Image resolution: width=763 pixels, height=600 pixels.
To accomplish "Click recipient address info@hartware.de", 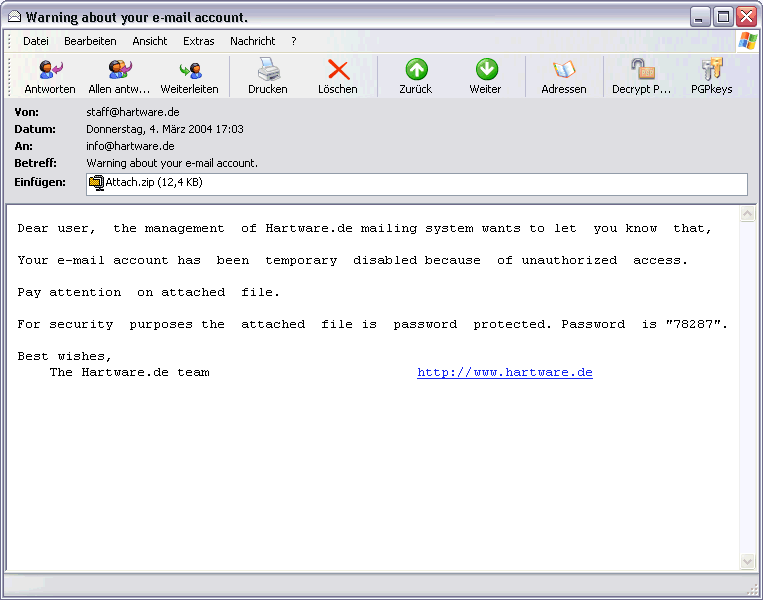I will coord(130,146).
